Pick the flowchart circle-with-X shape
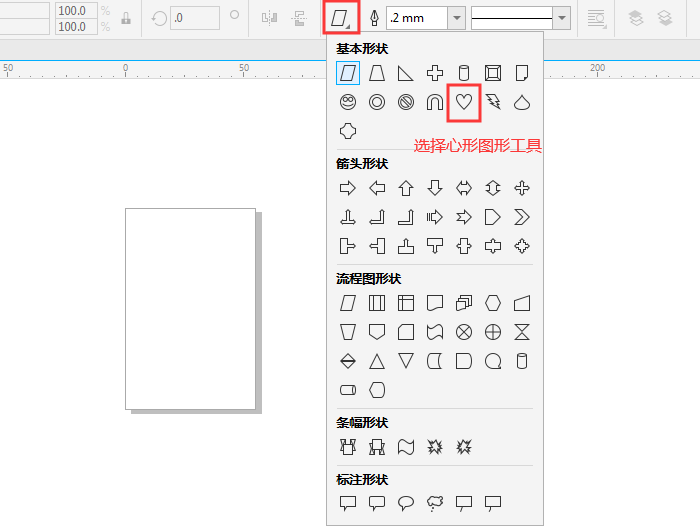The image size is (700, 528). click(x=464, y=333)
